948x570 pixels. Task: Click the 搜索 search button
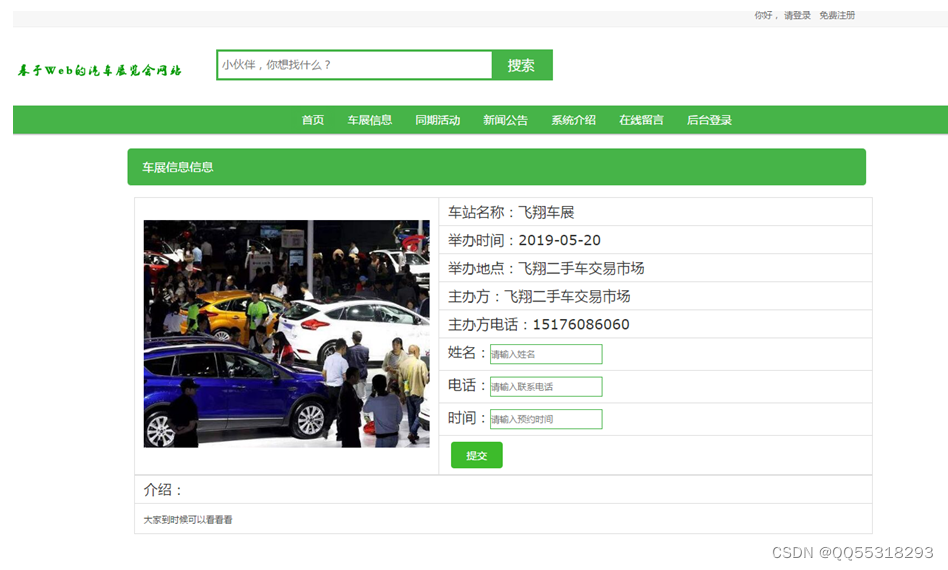pos(521,65)
